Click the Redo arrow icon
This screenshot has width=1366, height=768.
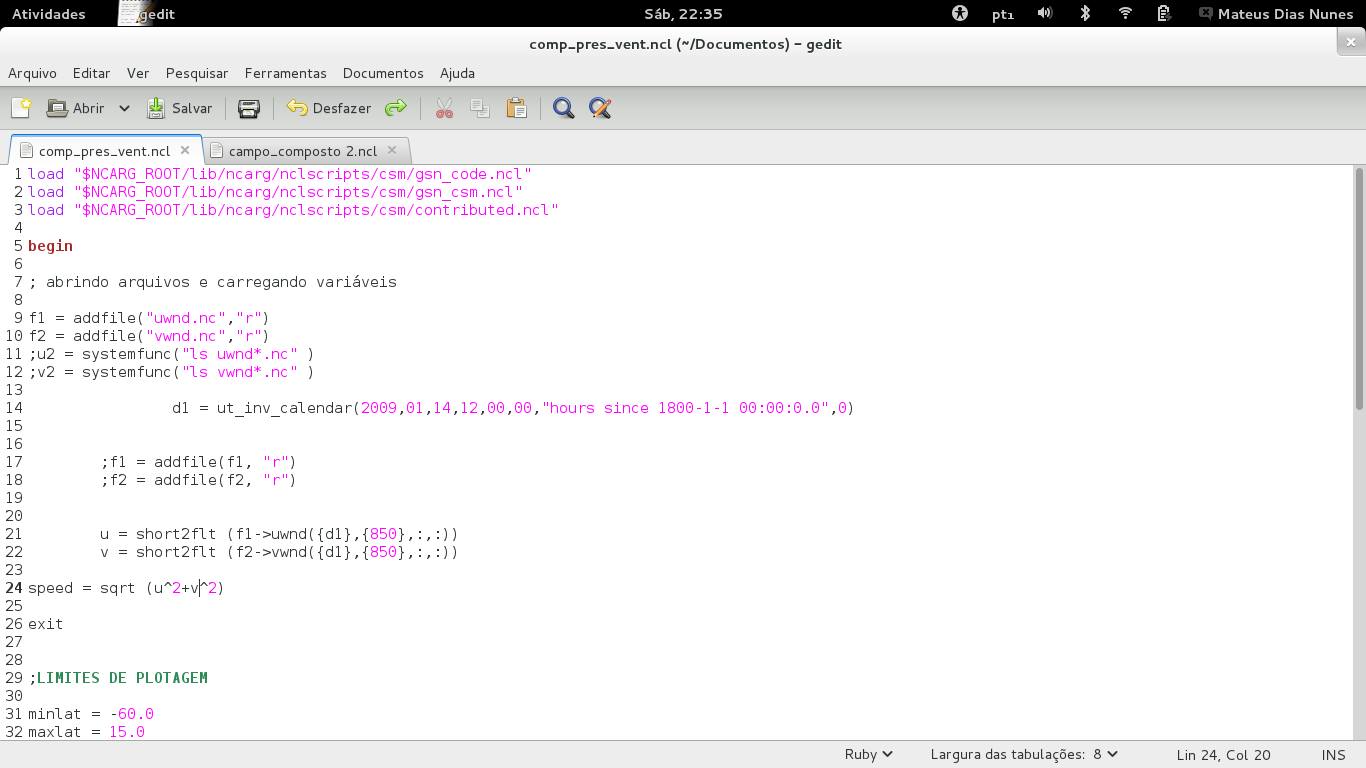coord(396,108)
